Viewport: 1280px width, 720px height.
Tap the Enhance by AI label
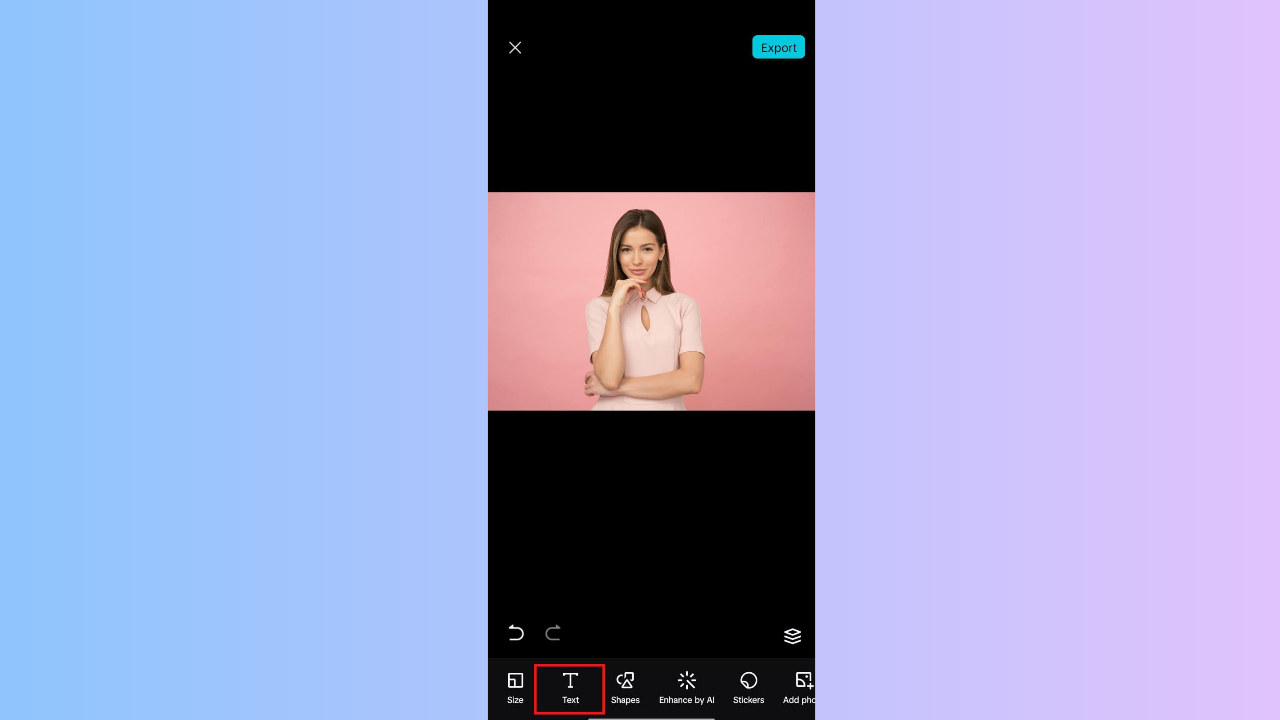tap(687, 699)
